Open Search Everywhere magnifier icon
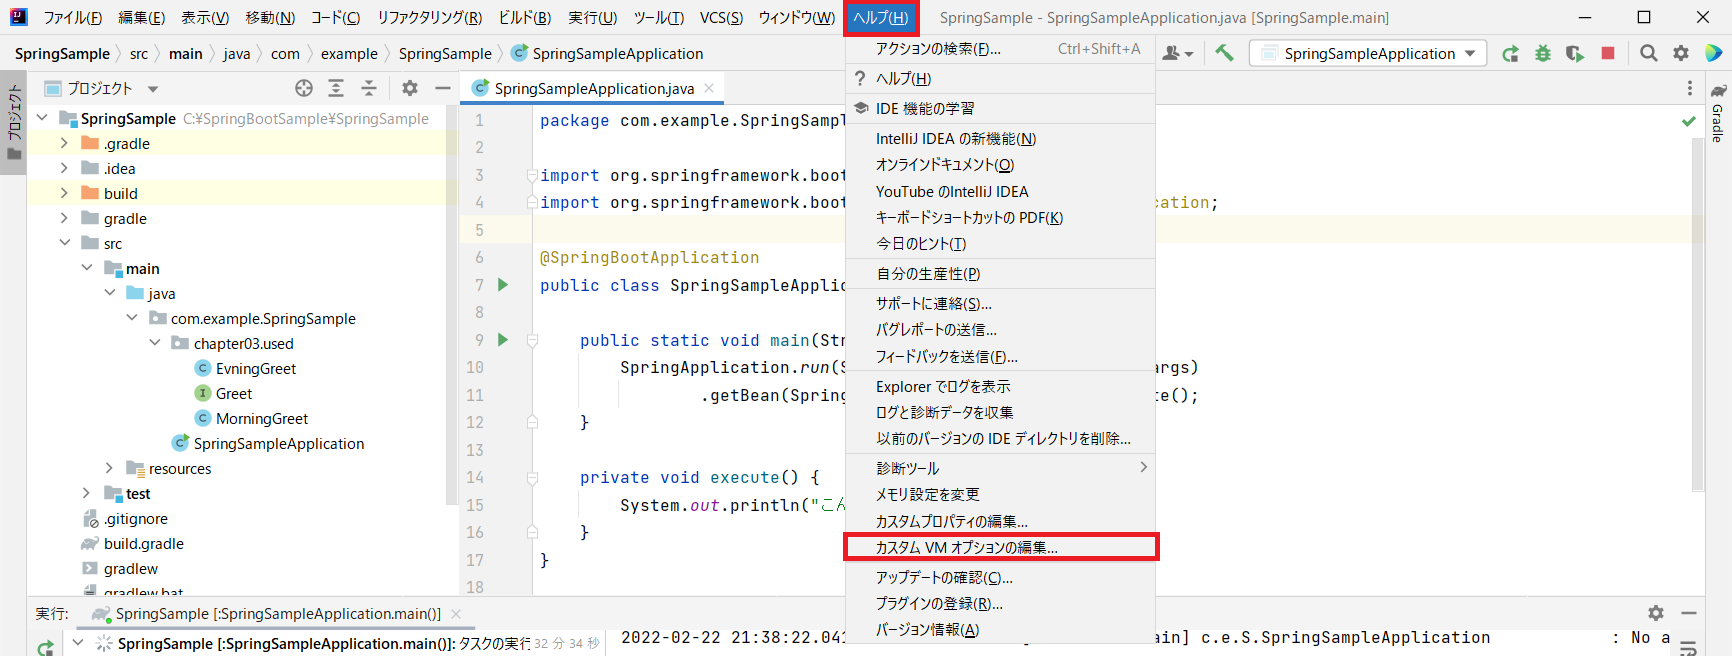The width and height of the screenshot is (1732, 656). pos(1649,53)
